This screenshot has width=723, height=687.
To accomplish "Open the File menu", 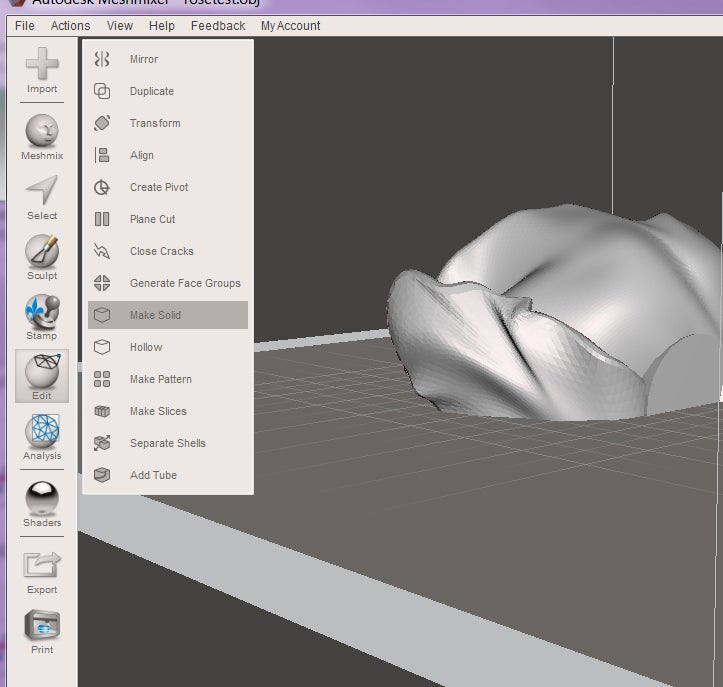I will (25, 26).
